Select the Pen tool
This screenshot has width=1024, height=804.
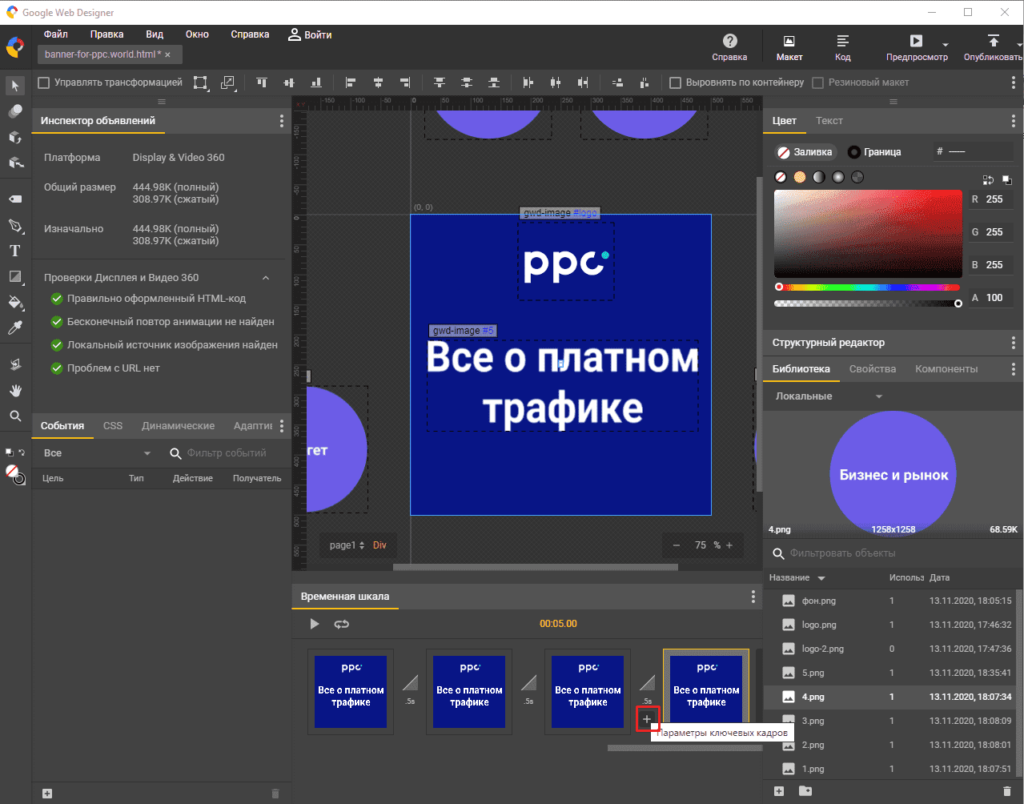tap(15, 225)
